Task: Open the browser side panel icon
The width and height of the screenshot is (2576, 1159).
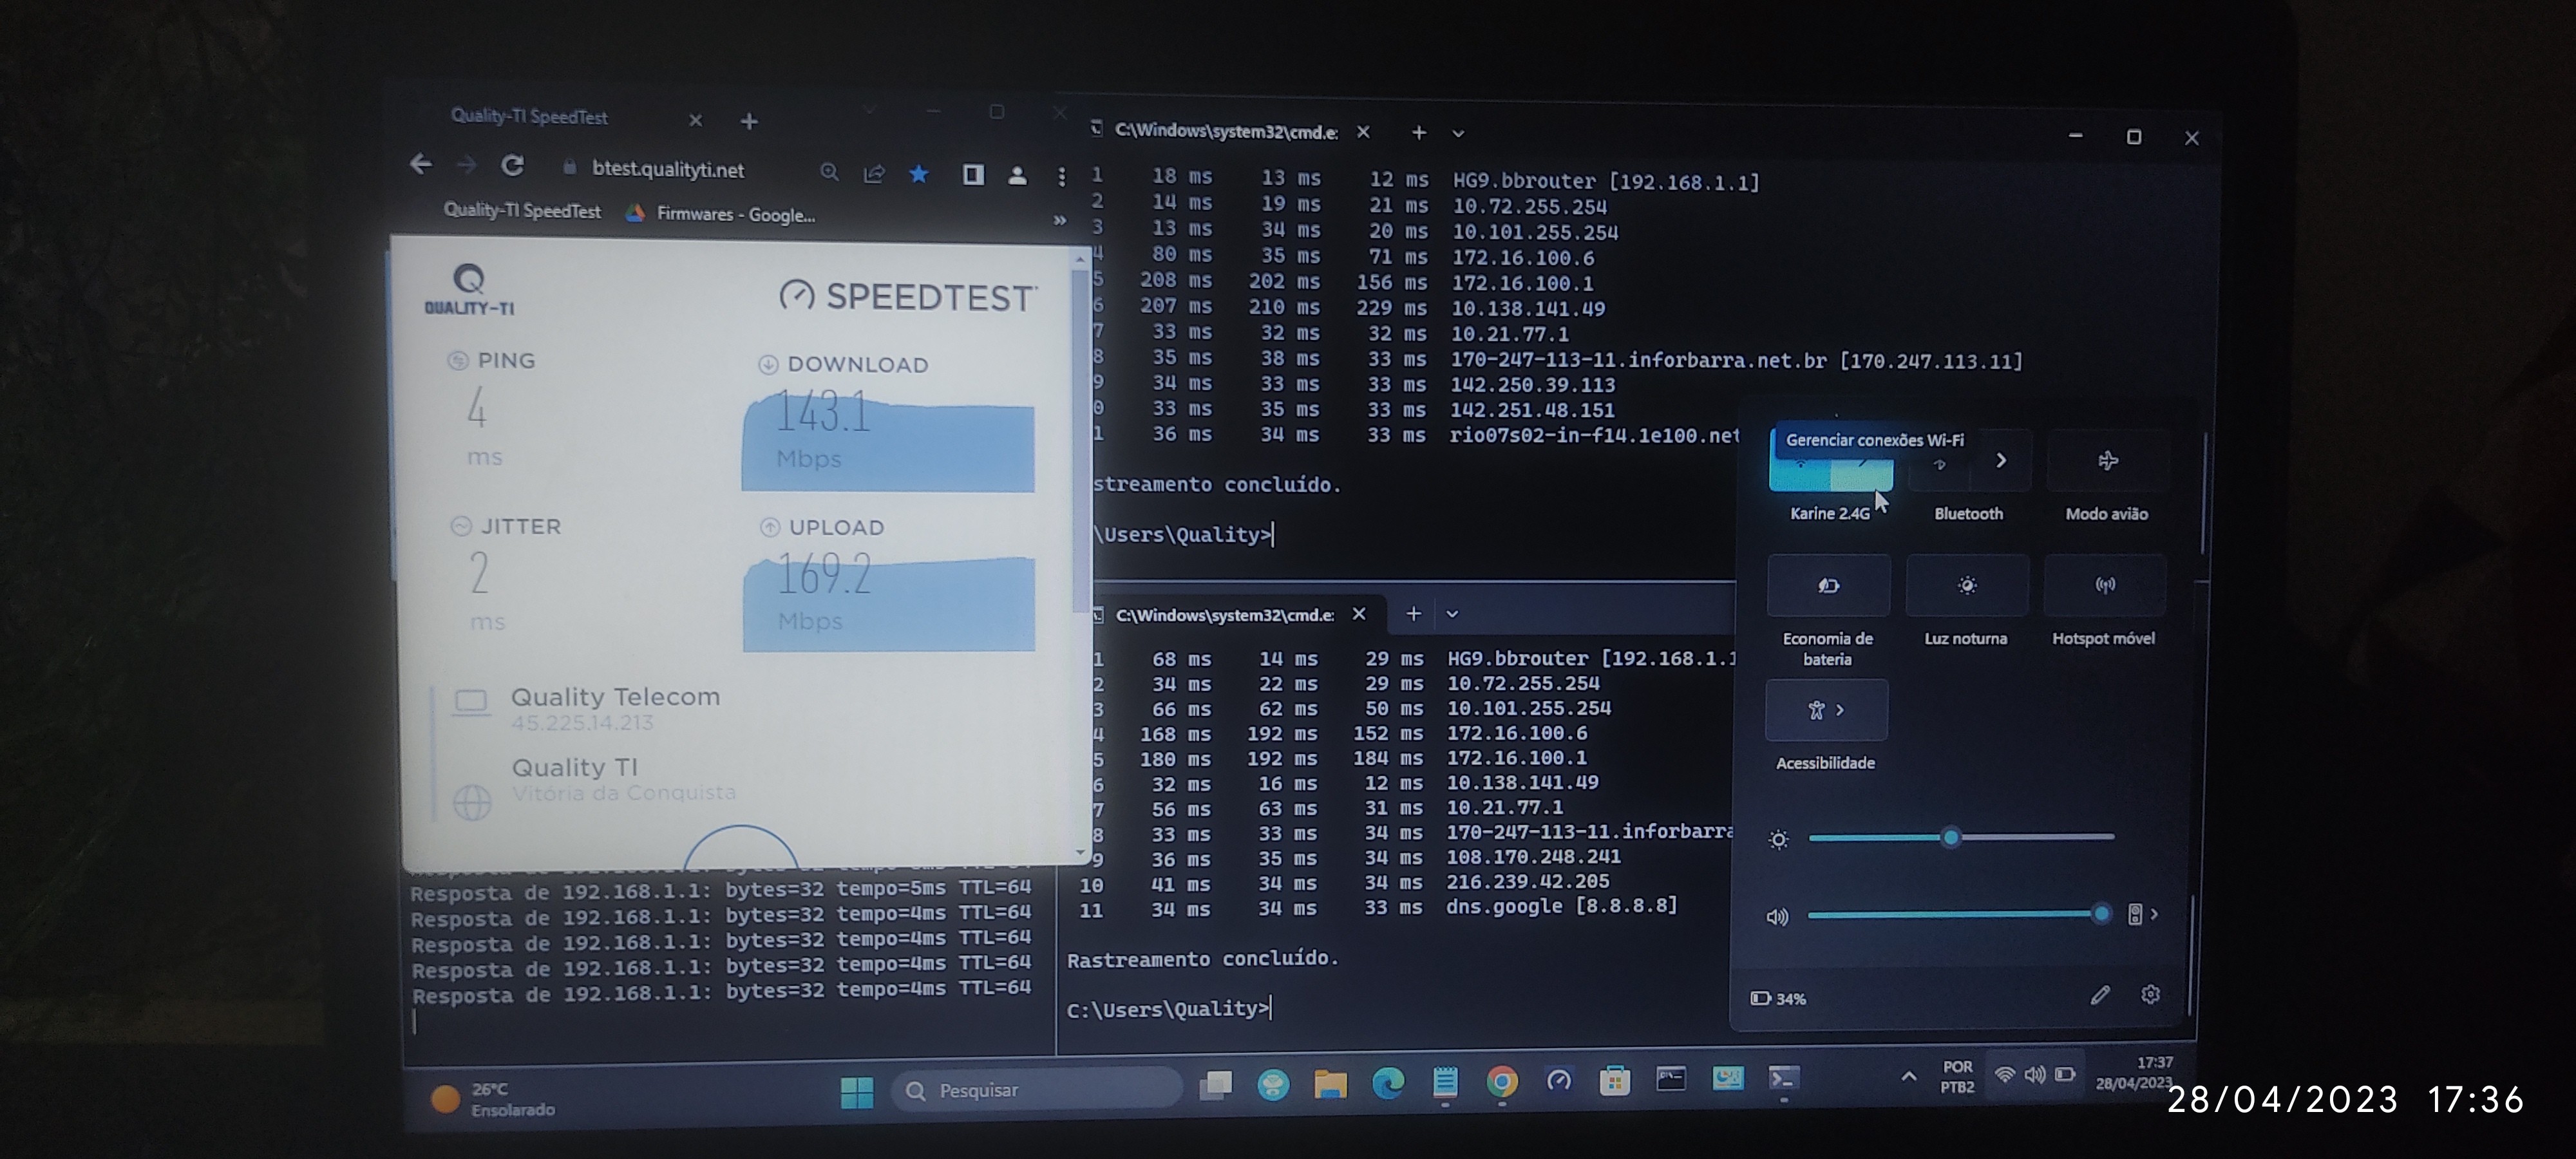Action: 972,175
